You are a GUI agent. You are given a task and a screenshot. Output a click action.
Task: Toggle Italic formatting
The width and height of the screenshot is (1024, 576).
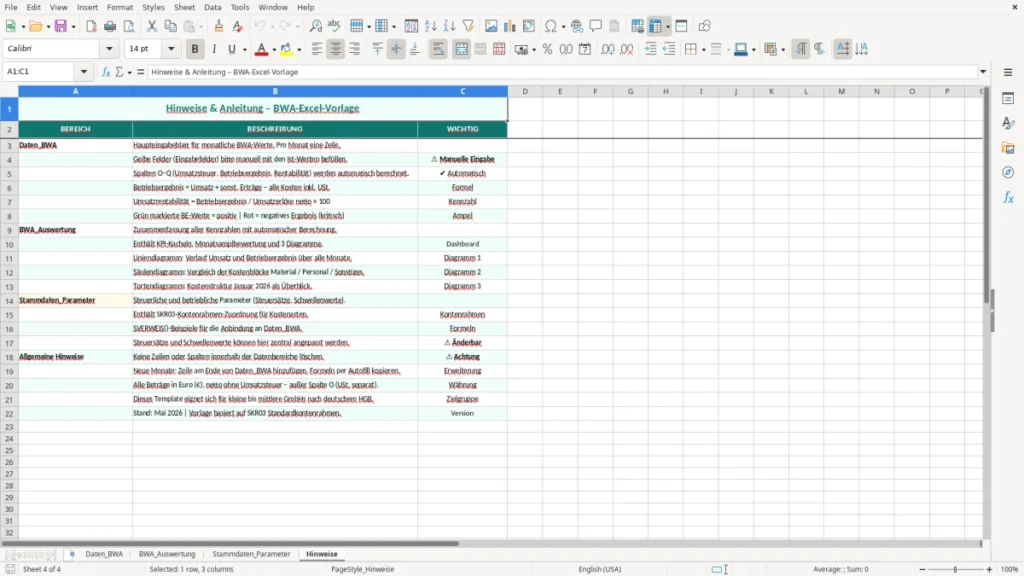tap(214, 49)
